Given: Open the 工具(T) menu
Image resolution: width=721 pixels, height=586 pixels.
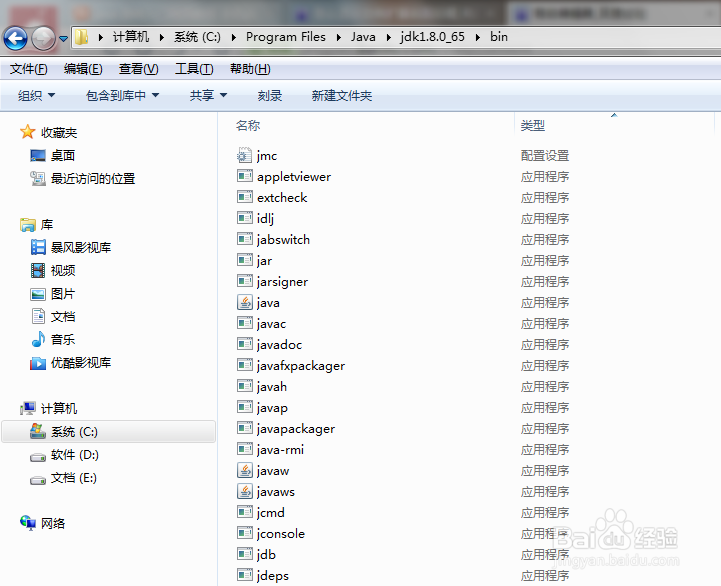Looking at the screenshot, I should [194, 69].
